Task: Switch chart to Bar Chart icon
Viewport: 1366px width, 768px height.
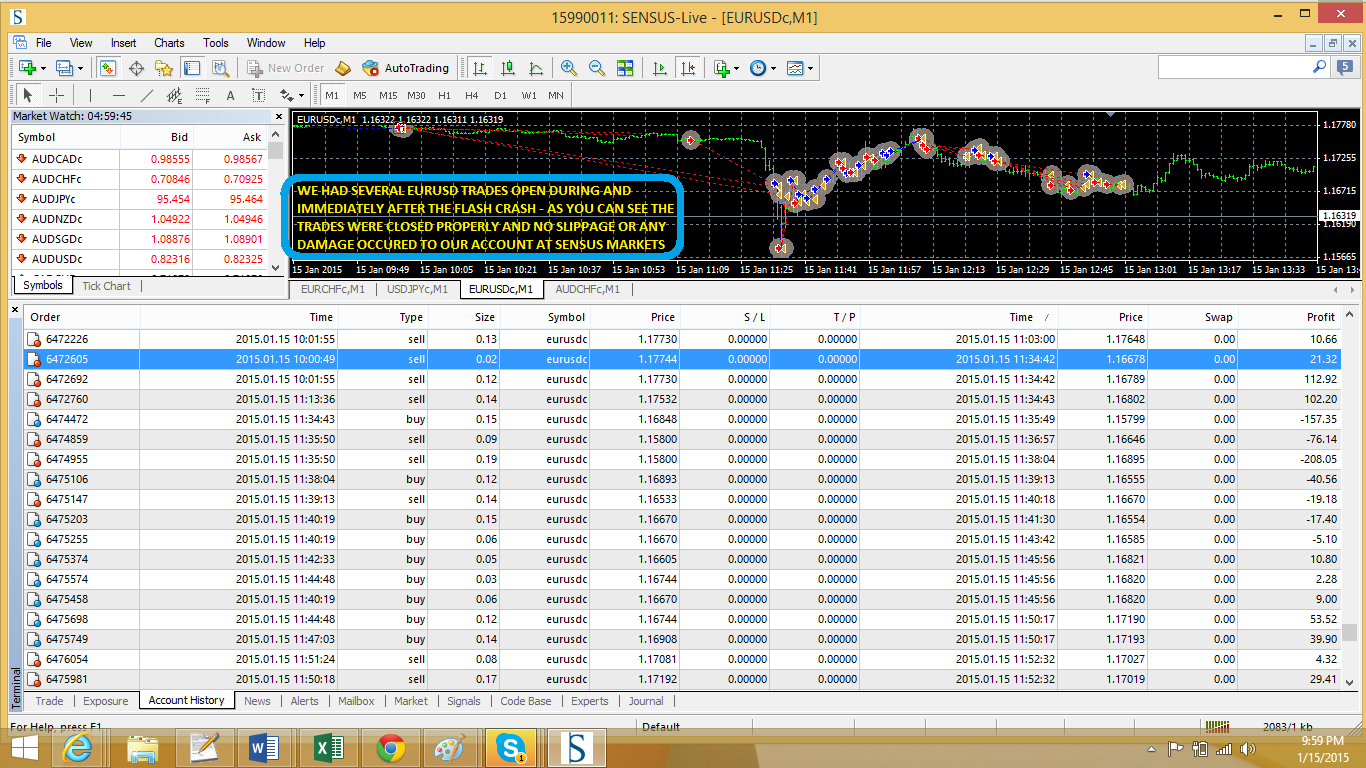Action: [x=480, y=68]
